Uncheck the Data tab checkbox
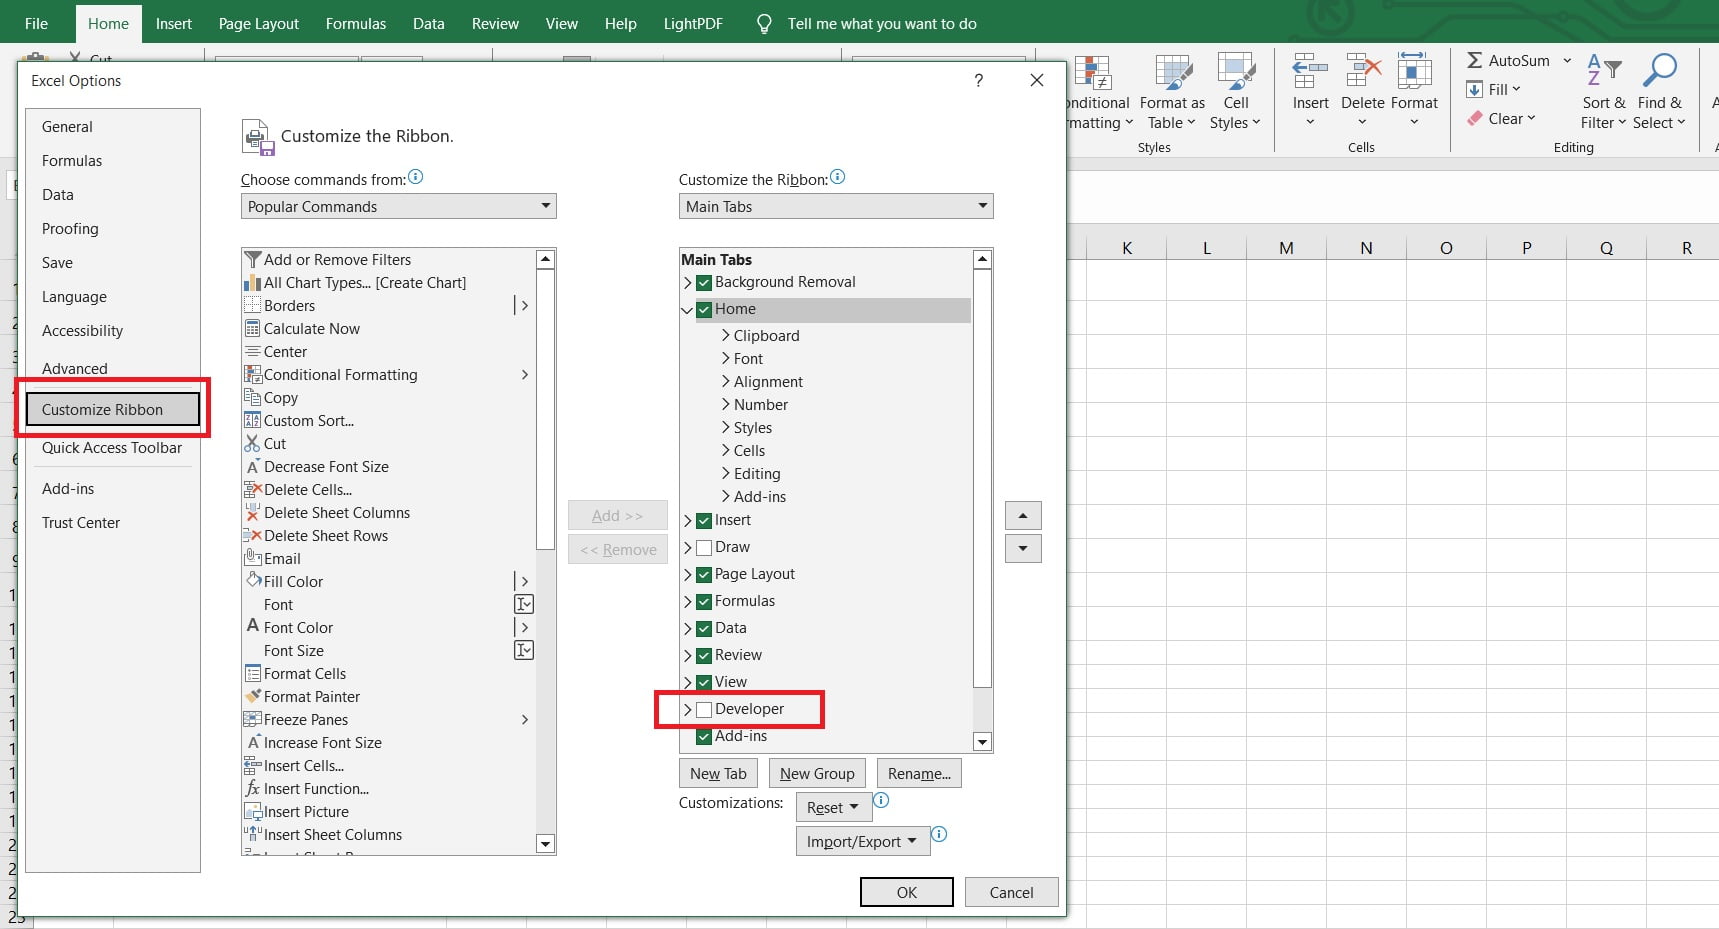 point(704,628)
